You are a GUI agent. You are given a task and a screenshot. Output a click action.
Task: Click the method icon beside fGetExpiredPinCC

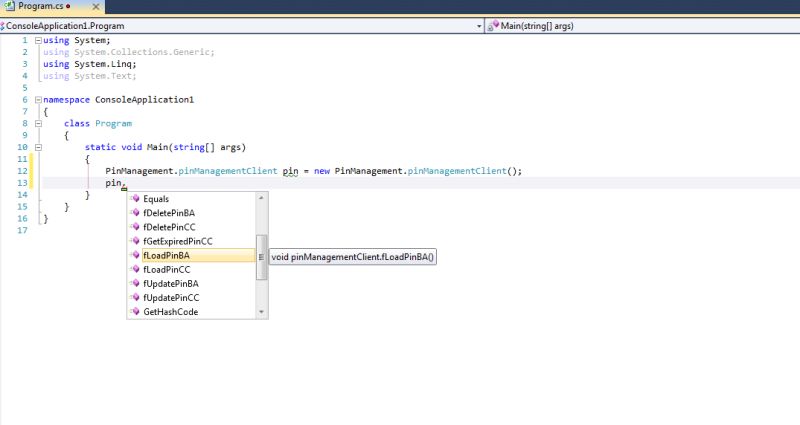pos(135,241)
